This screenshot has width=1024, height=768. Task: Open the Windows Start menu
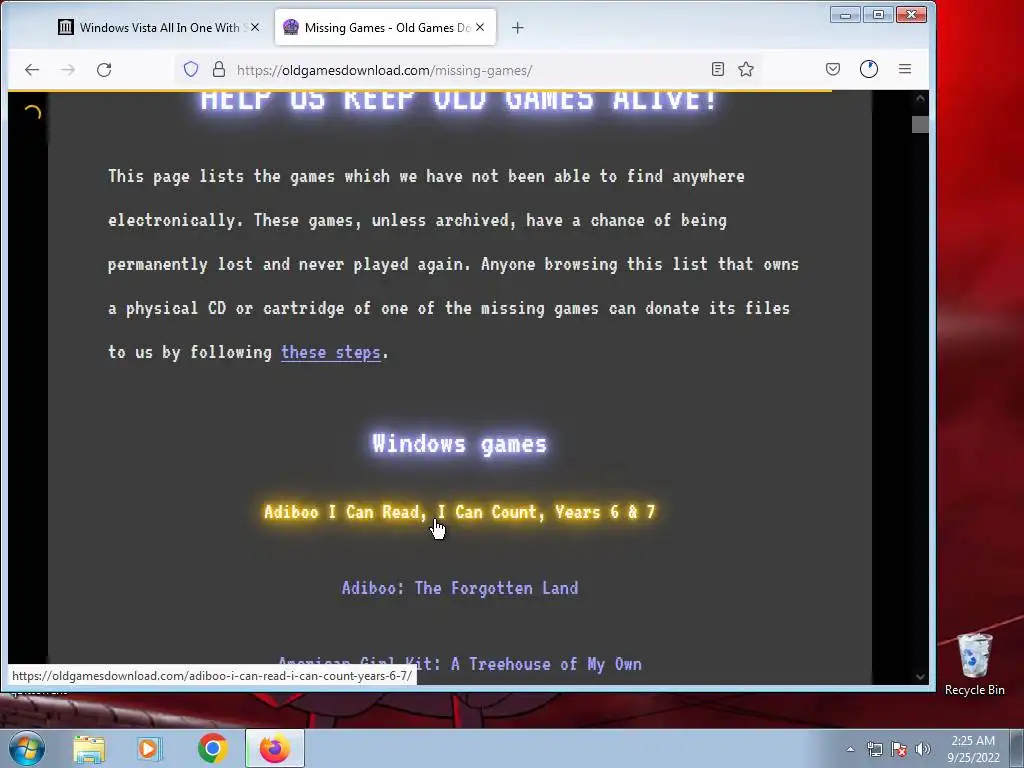(26, 748)
